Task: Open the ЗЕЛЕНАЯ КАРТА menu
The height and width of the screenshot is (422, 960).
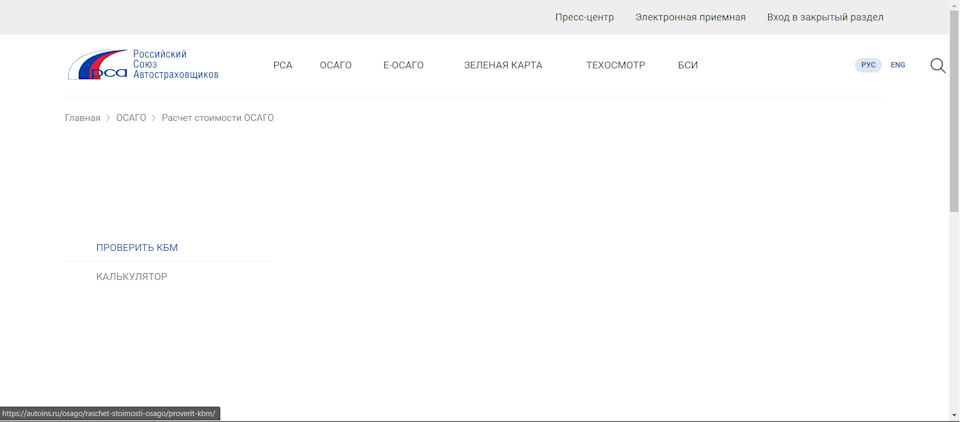Action: (x=503, y=66)
